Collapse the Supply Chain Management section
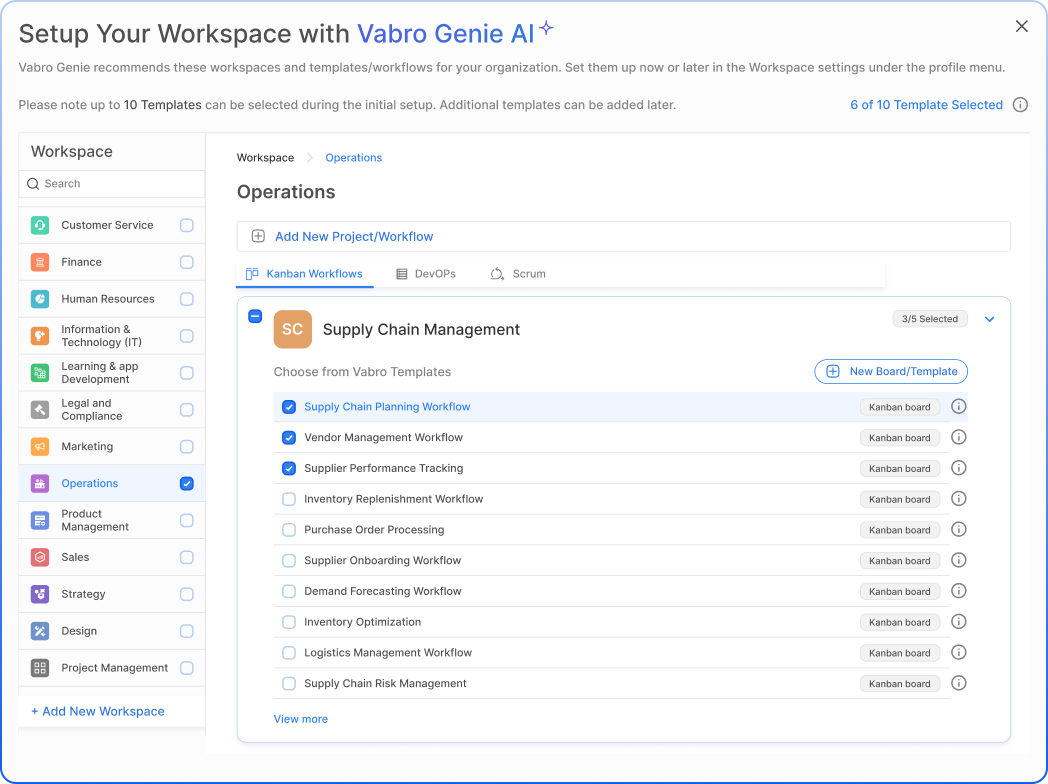 click(x=990, y=319)
